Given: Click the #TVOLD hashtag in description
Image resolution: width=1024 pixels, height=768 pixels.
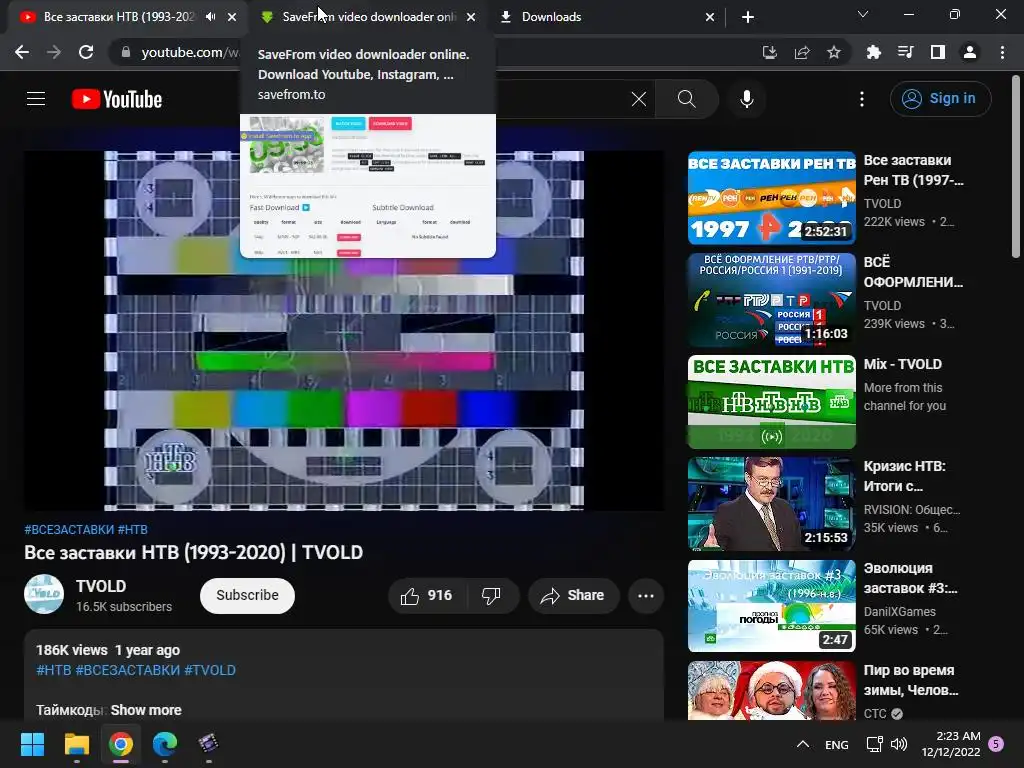Looking at the screenshot, I should coord(210,671).
